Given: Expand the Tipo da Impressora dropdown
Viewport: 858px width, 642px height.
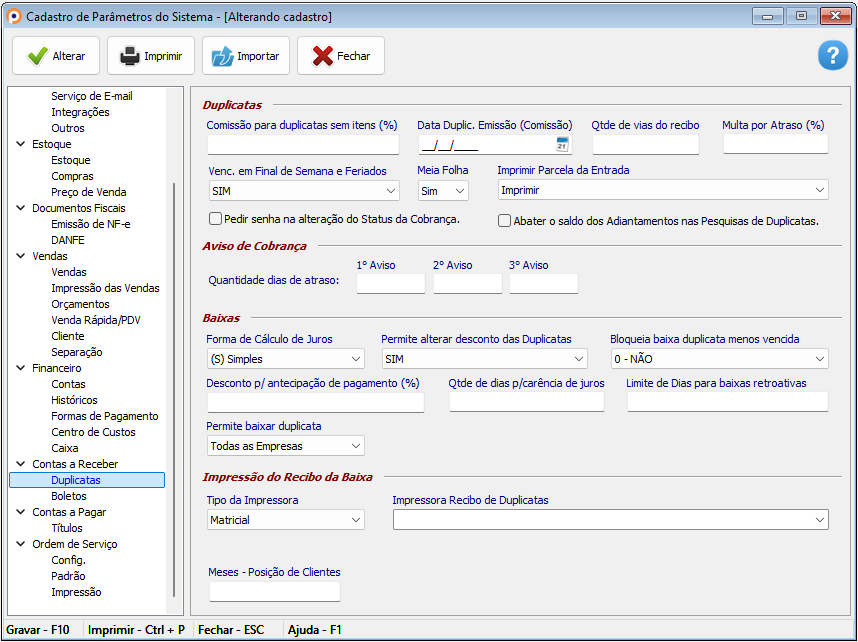Looking at the screenshot, I should tap(356, 520).
